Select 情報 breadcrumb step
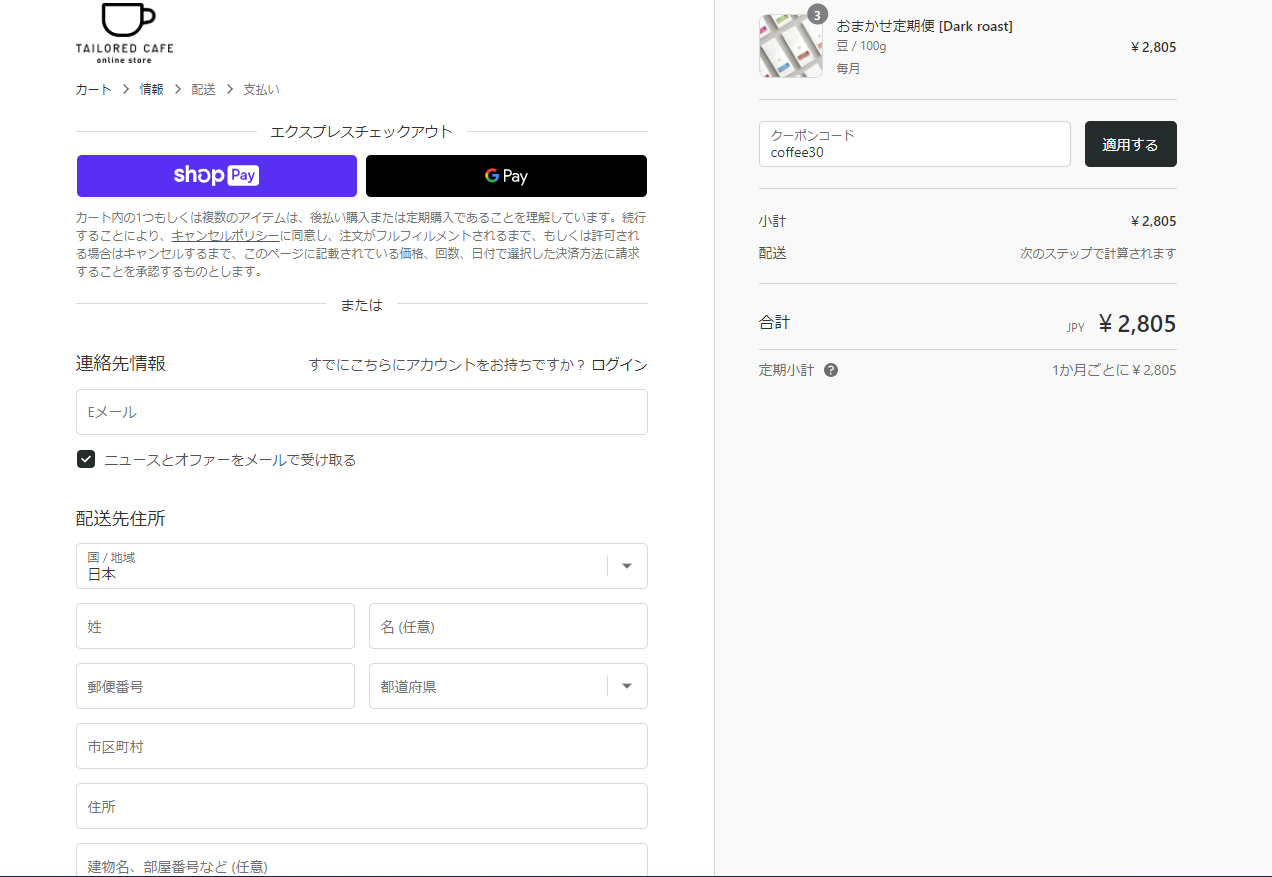Image resolution: width=1272 pixels, height=877 pixels. pyautogui.click(x=152, y=89)
